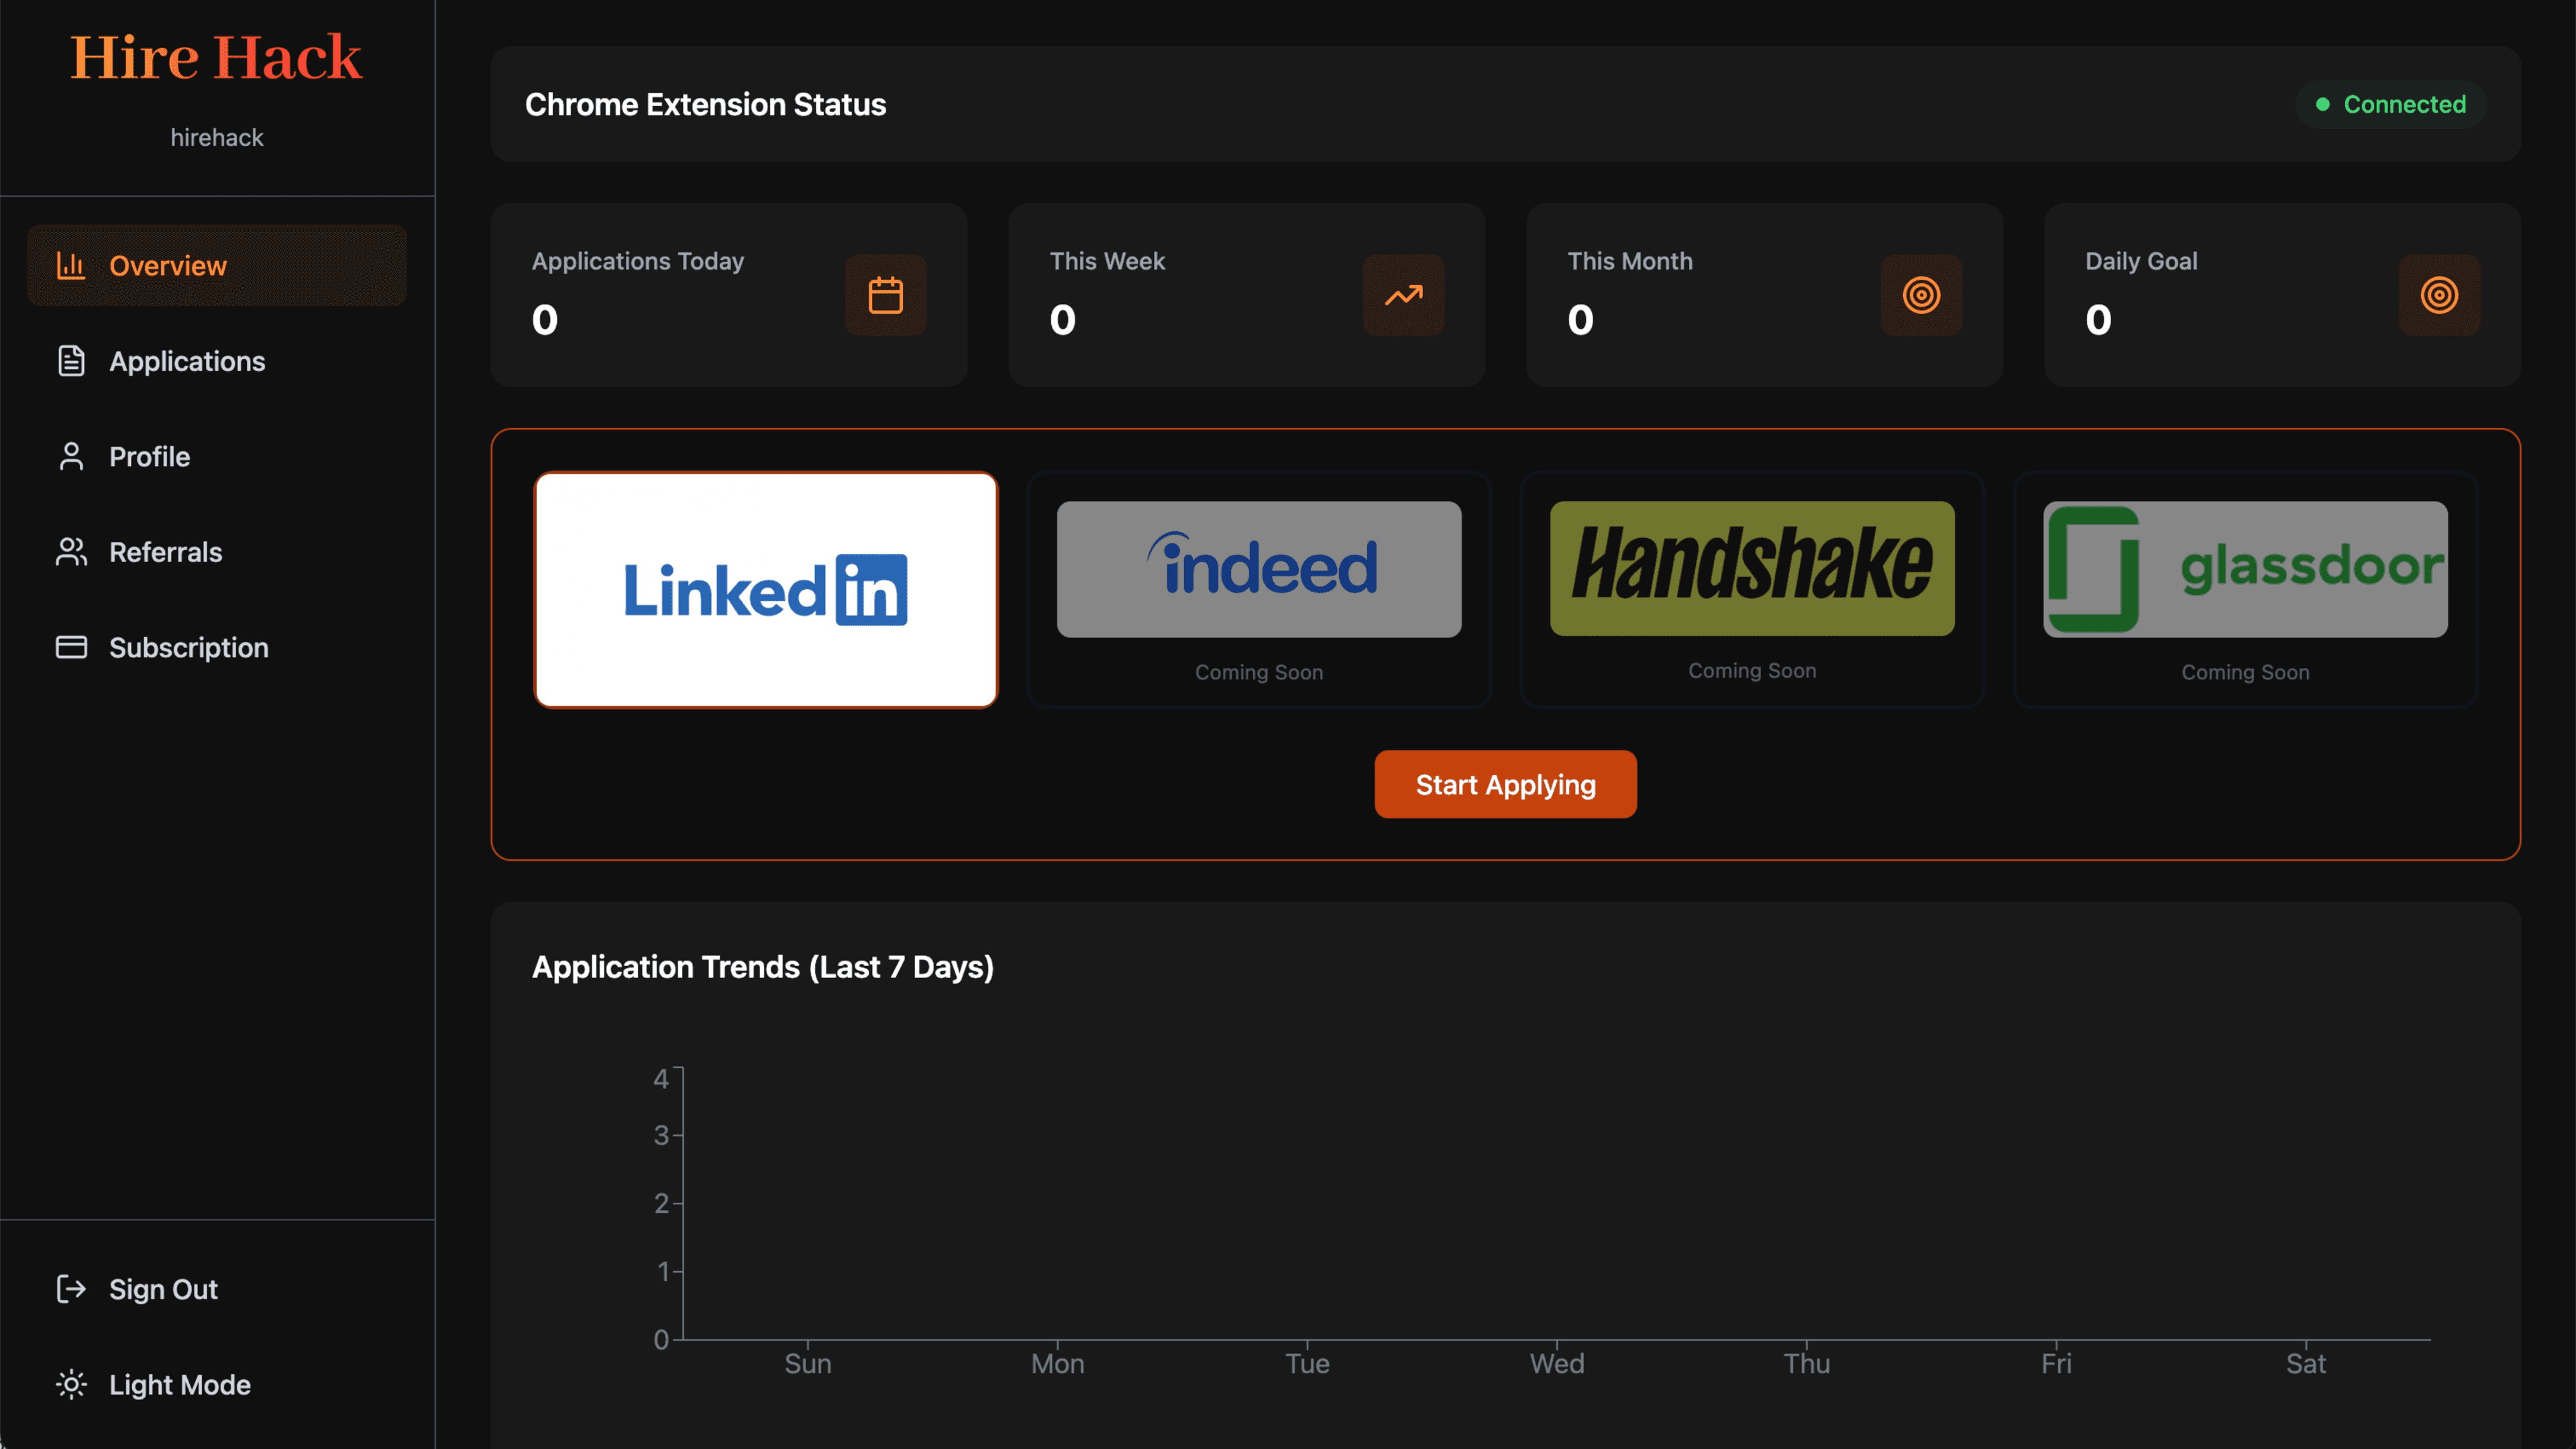Open the Subscription section

click(188, 647)
